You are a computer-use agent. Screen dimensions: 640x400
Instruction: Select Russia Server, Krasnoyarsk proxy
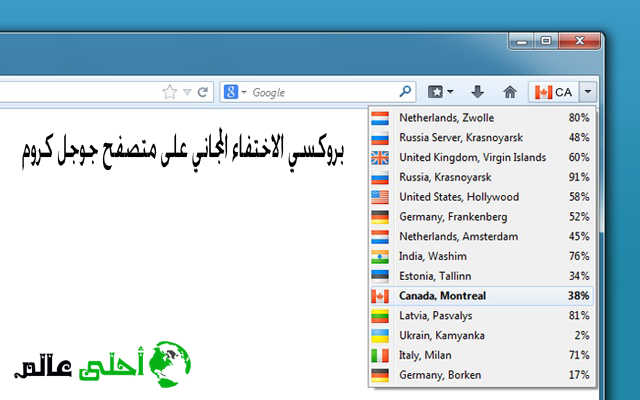482,138
